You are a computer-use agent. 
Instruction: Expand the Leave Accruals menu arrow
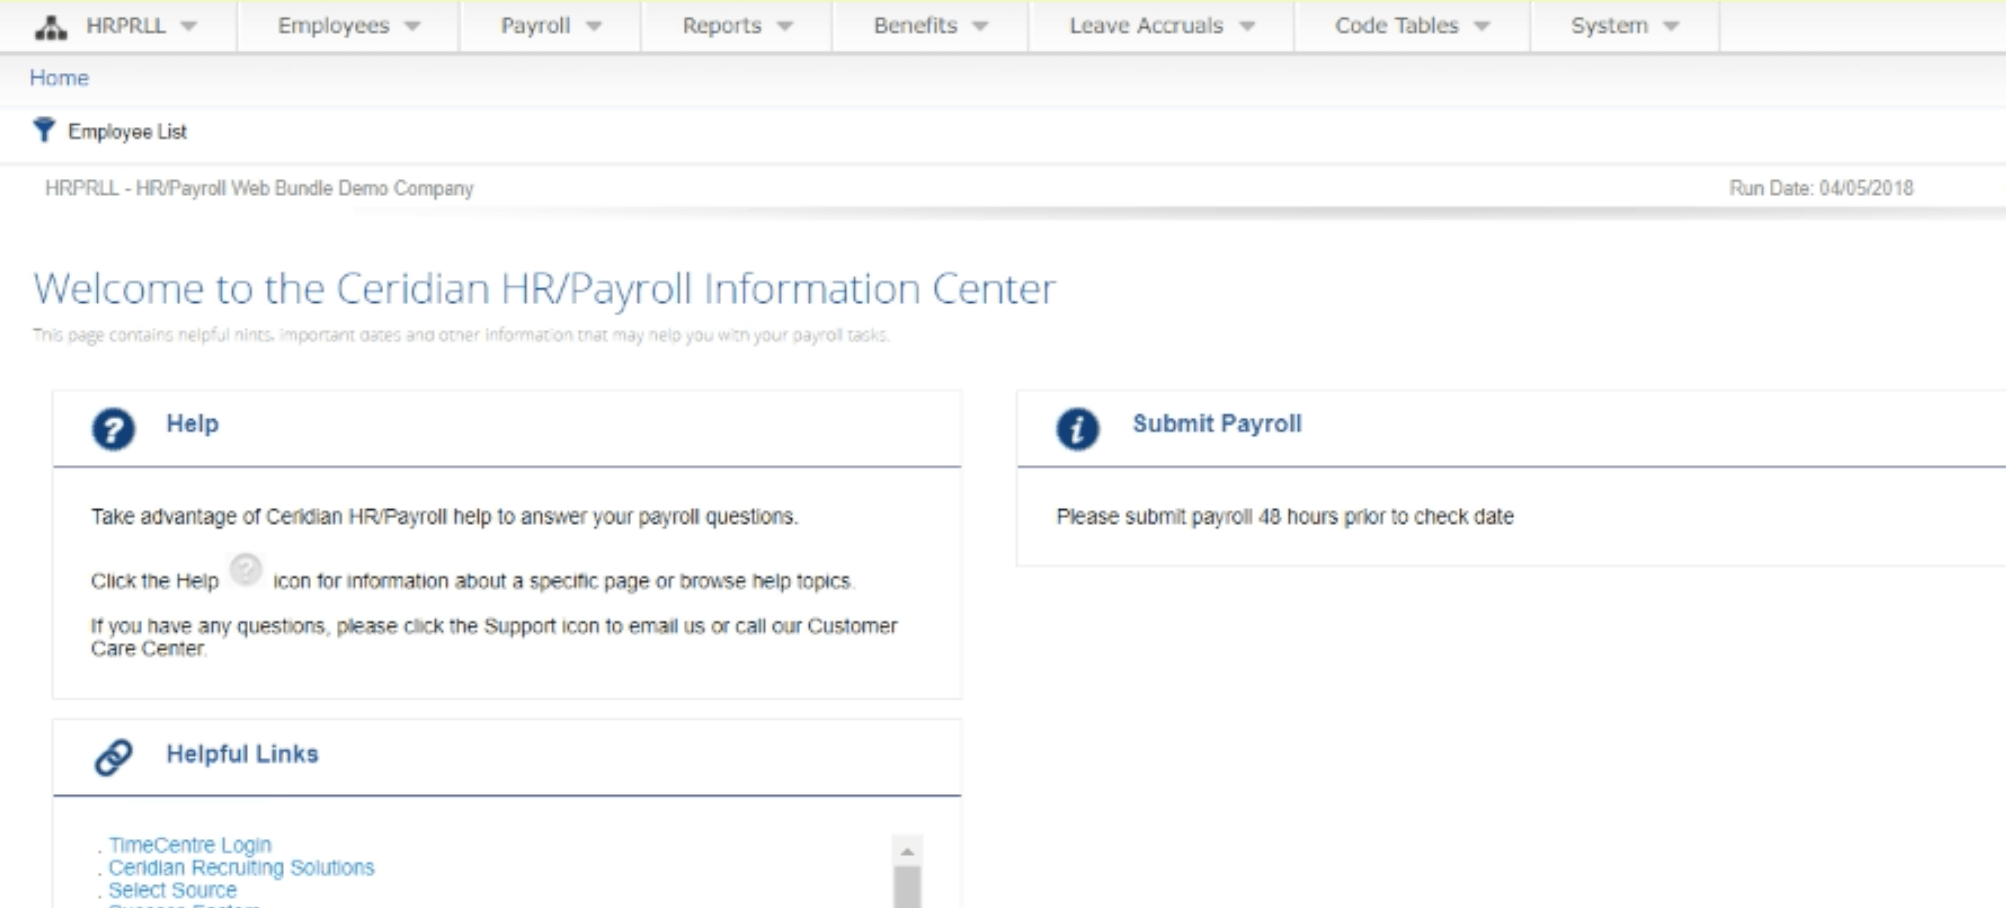1247,27
